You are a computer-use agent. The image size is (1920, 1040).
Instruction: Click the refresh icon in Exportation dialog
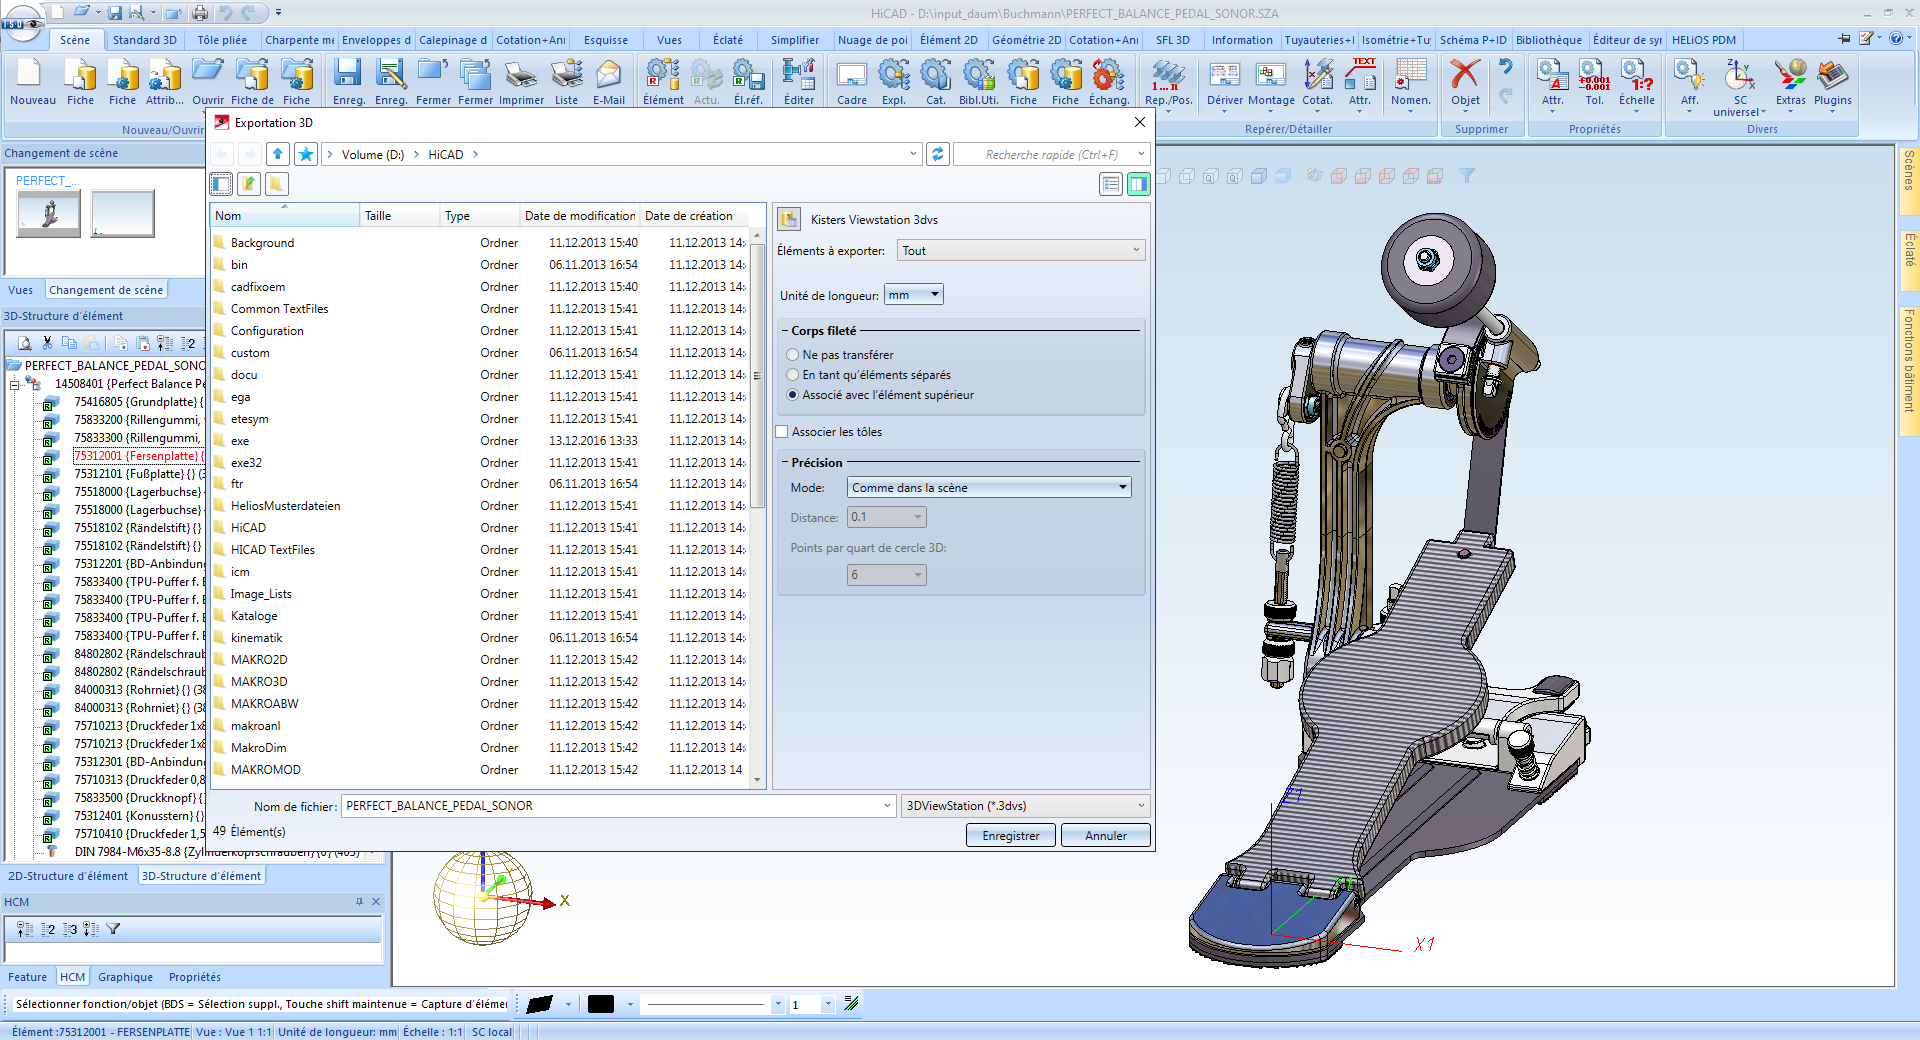(x=937, y=154)
